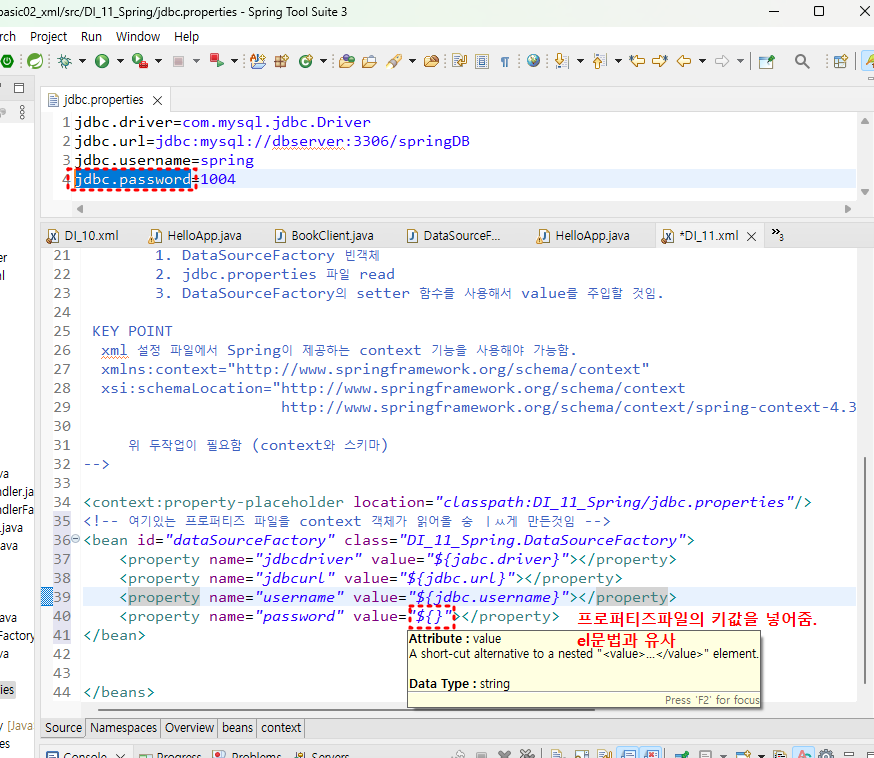Image resolution: width=874 pixels, height=758 pixels.
Task: Switch to beans bottom tab
Action: tap(237, 727)
